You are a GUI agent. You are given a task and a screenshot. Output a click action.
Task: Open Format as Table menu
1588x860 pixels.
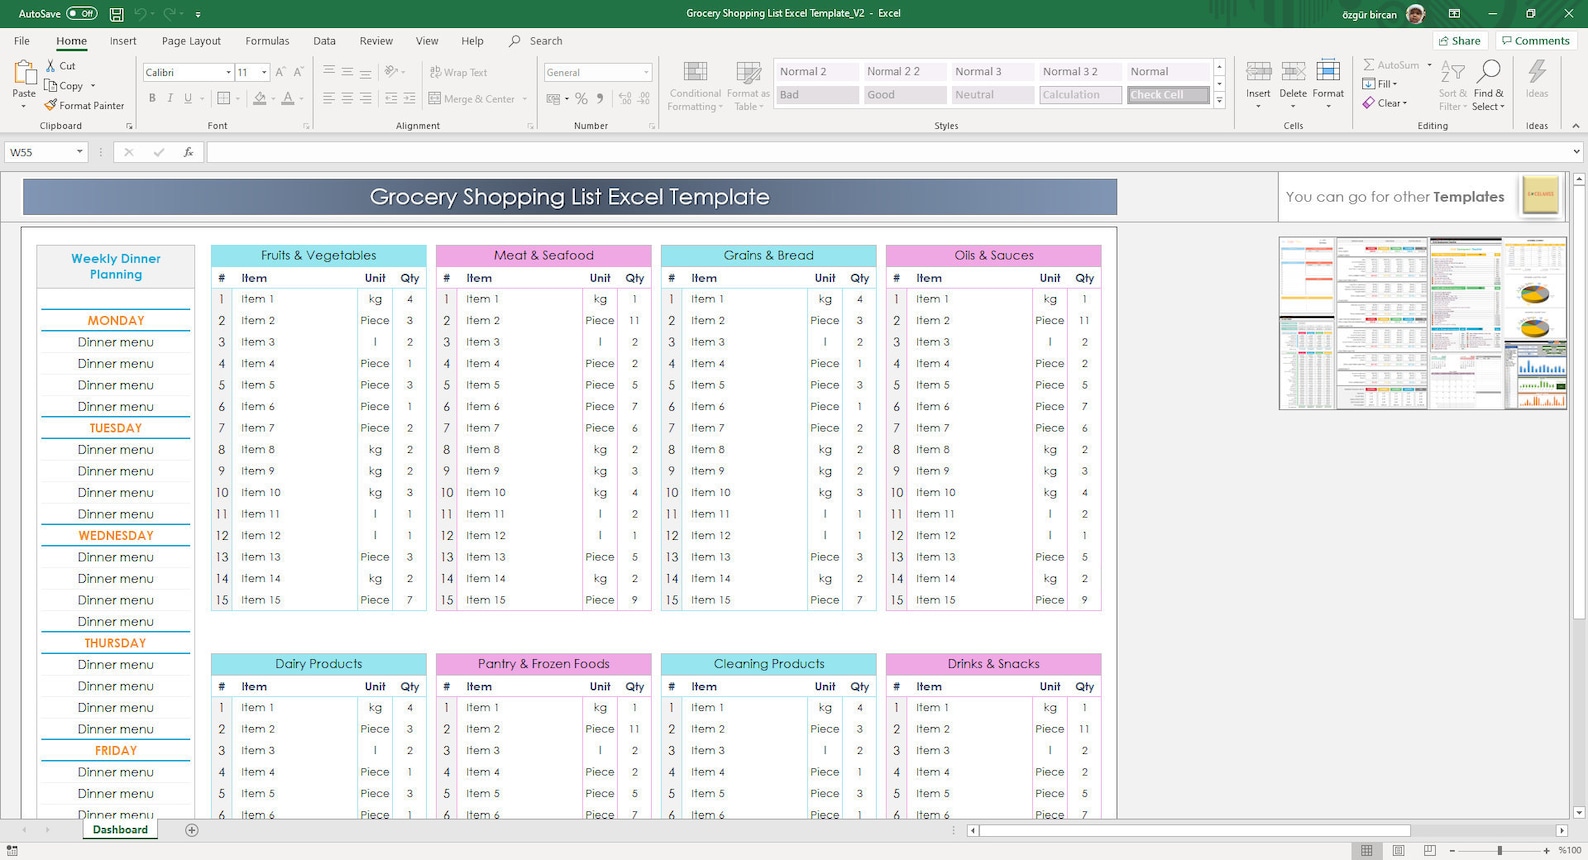[748, 86]
